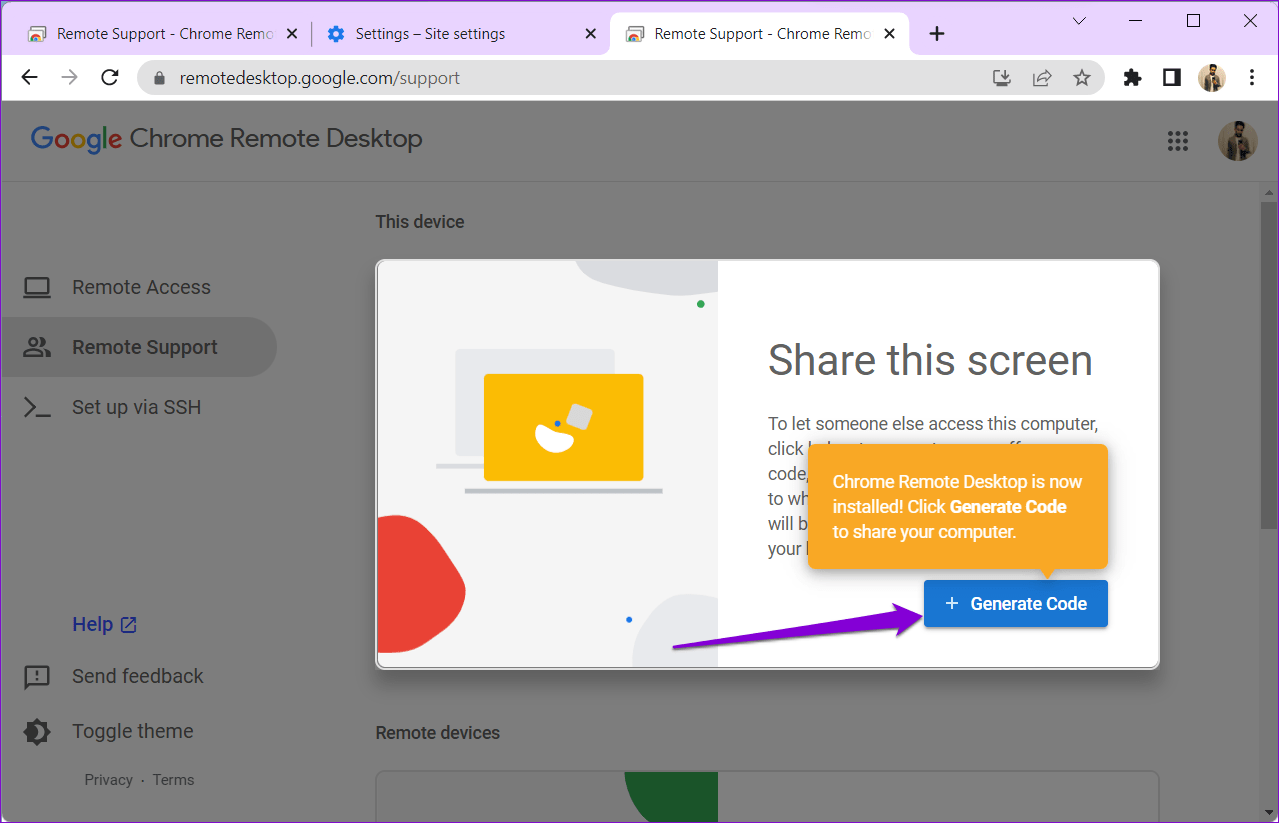Click the Set up via SSH terminal icon
1279x823 pixels.
(x=37, y=407)
